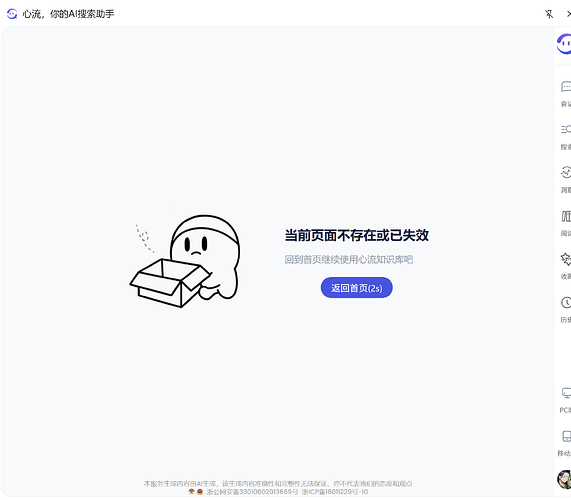Open the 历史 history clock icon
The width and height of the screenshot is (571, 500).
click(566, 302)
